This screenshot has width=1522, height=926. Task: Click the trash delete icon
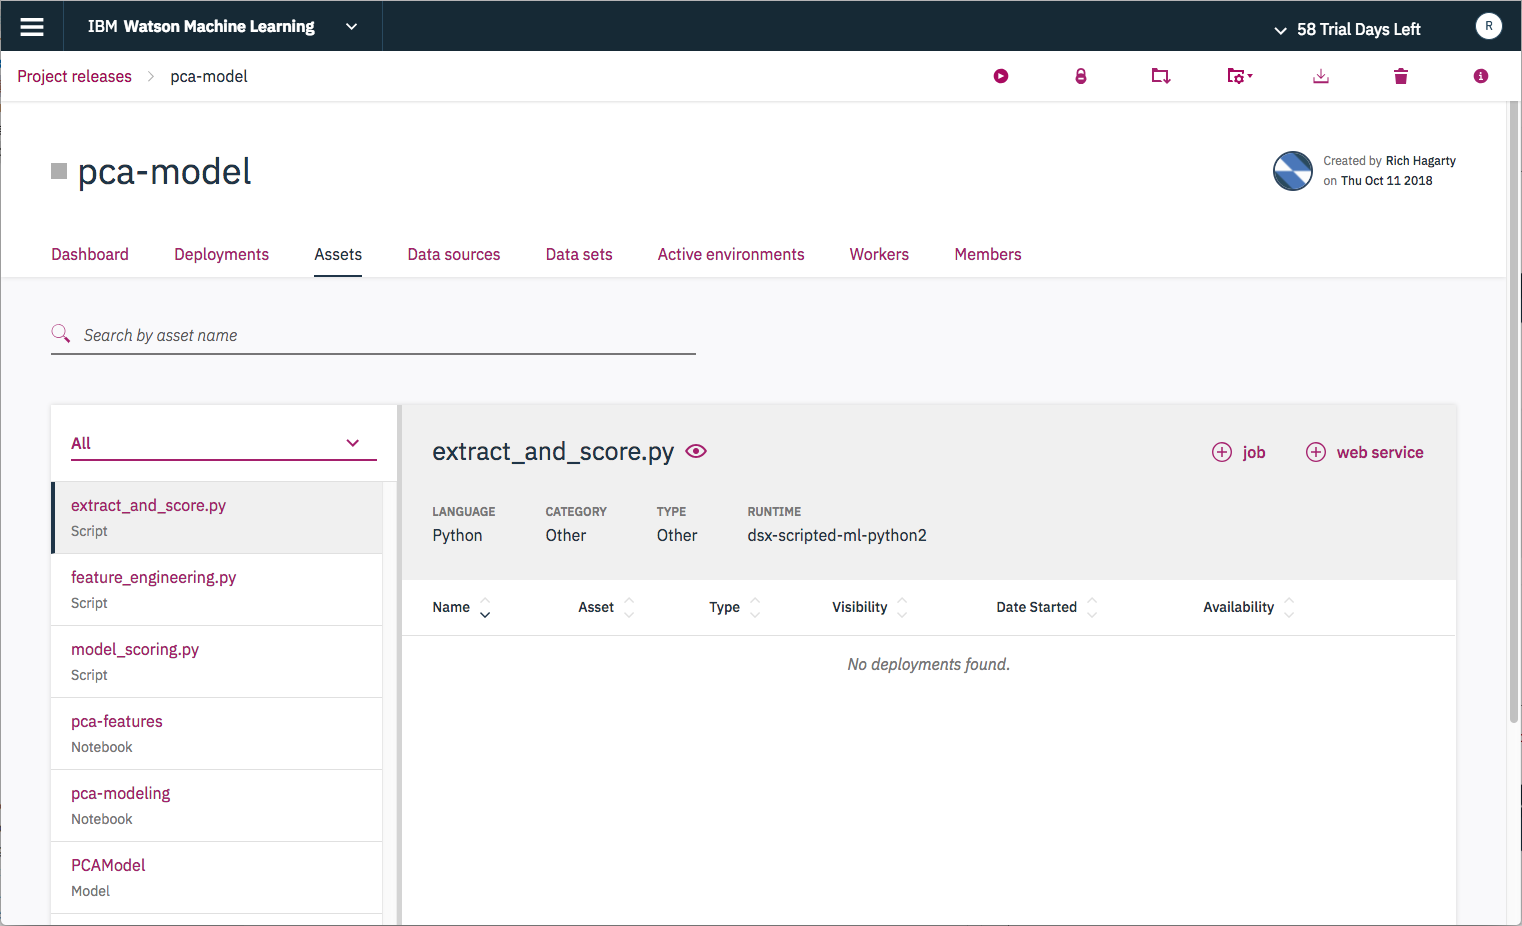1401,76
